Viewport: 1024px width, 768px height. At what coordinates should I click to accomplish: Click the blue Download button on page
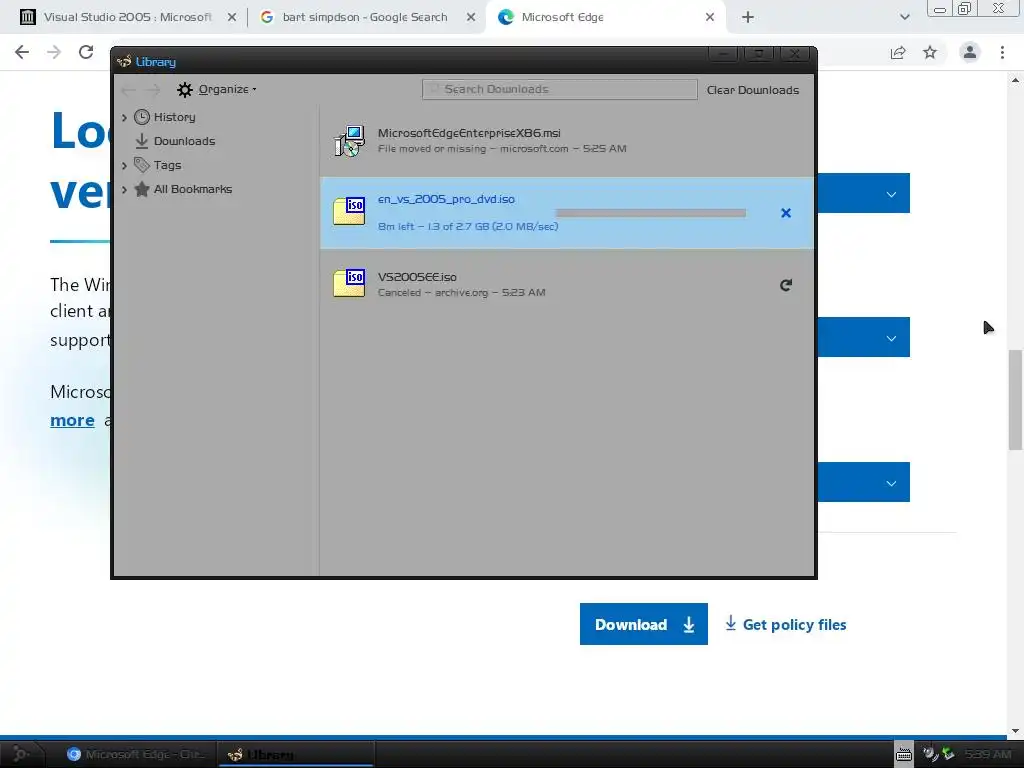click(x=643, y=624)
